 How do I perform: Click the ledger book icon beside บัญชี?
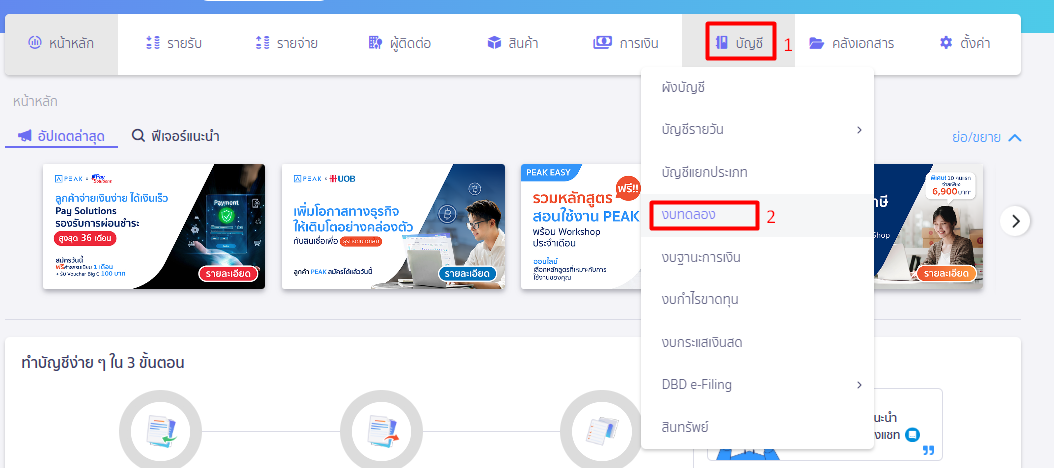pyautogui.click(x=722, y=43)
